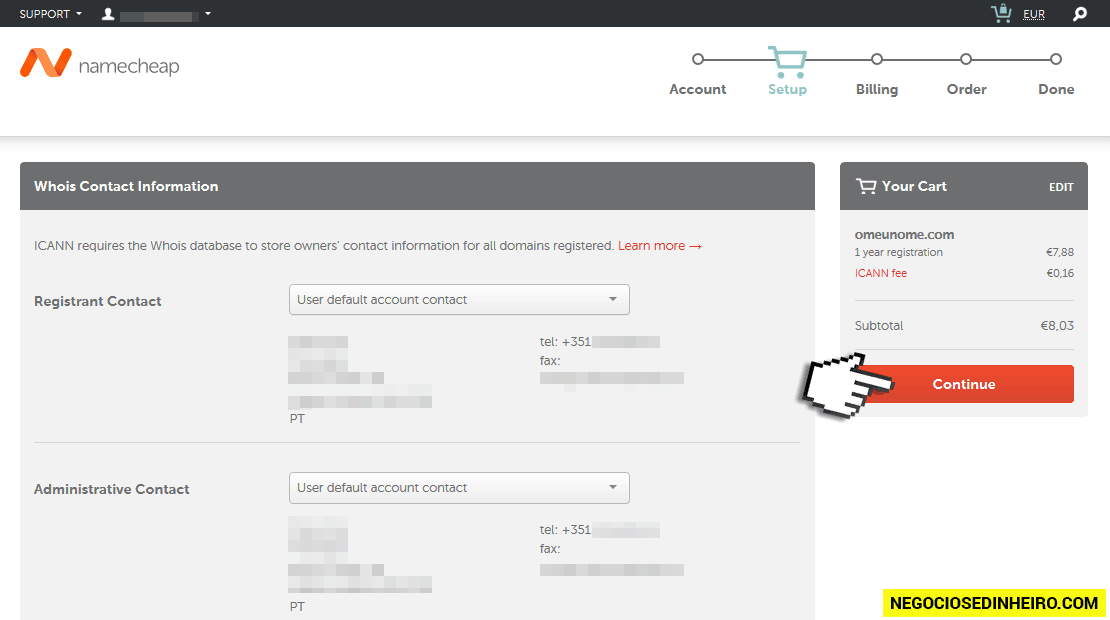Image resolution: width=1110 pixels, height=620 pixels.
Task: Open the EUR currency selector
Action: pos(1034,14)
